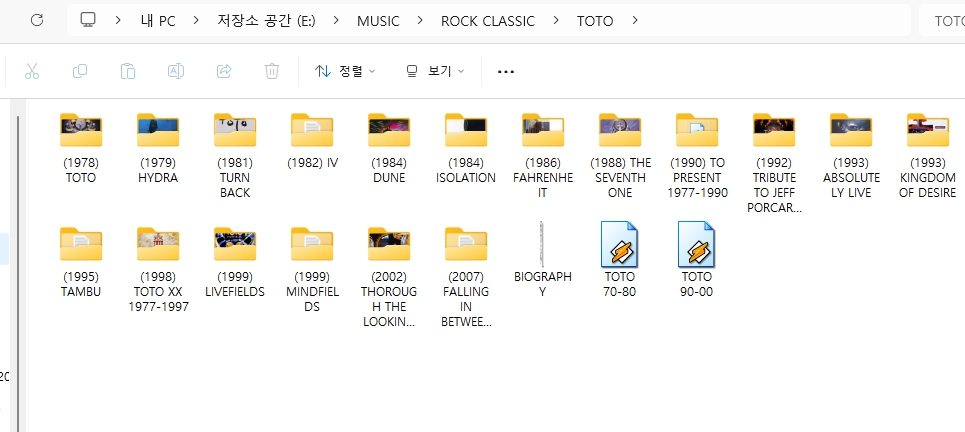
Task: Go to MUSIC folder in breadcrumb
Action: (378, 20)
